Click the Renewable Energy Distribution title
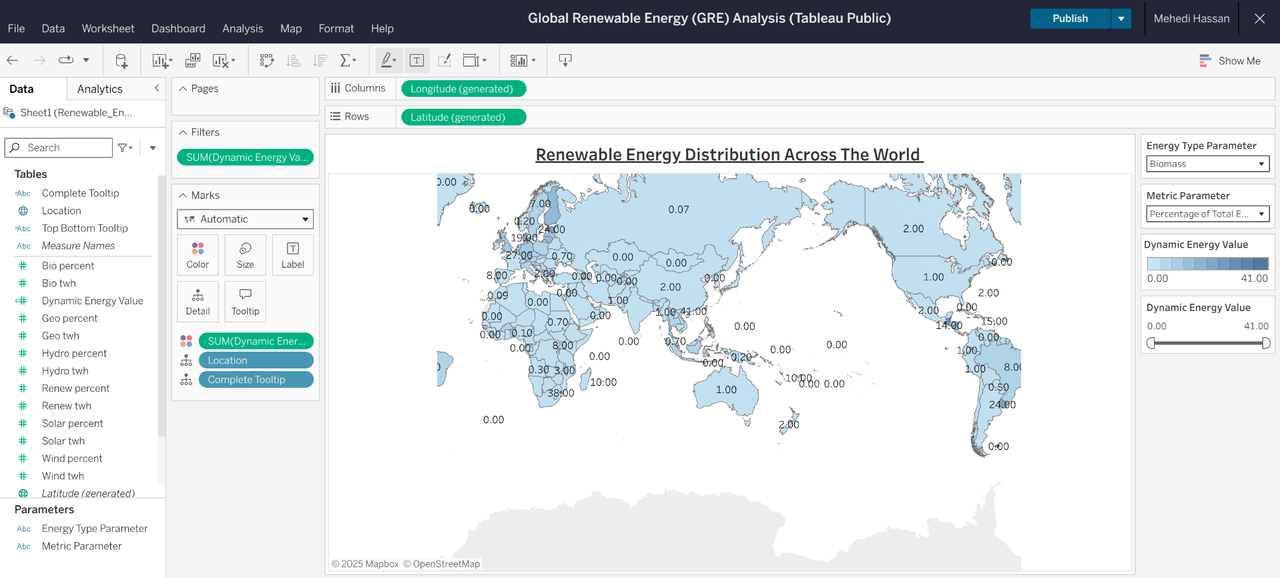This screenshot has width=1280, height=578. tap(729, 155)
